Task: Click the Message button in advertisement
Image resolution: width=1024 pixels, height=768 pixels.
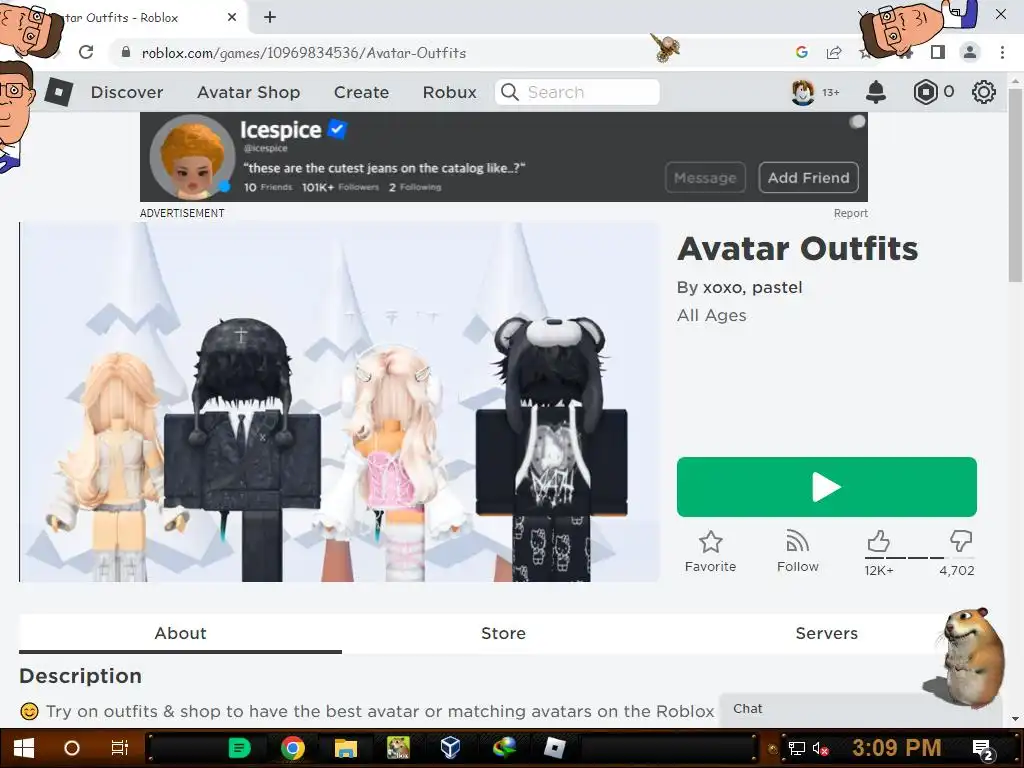Action: pyautogui.click(x=705, y=178)
